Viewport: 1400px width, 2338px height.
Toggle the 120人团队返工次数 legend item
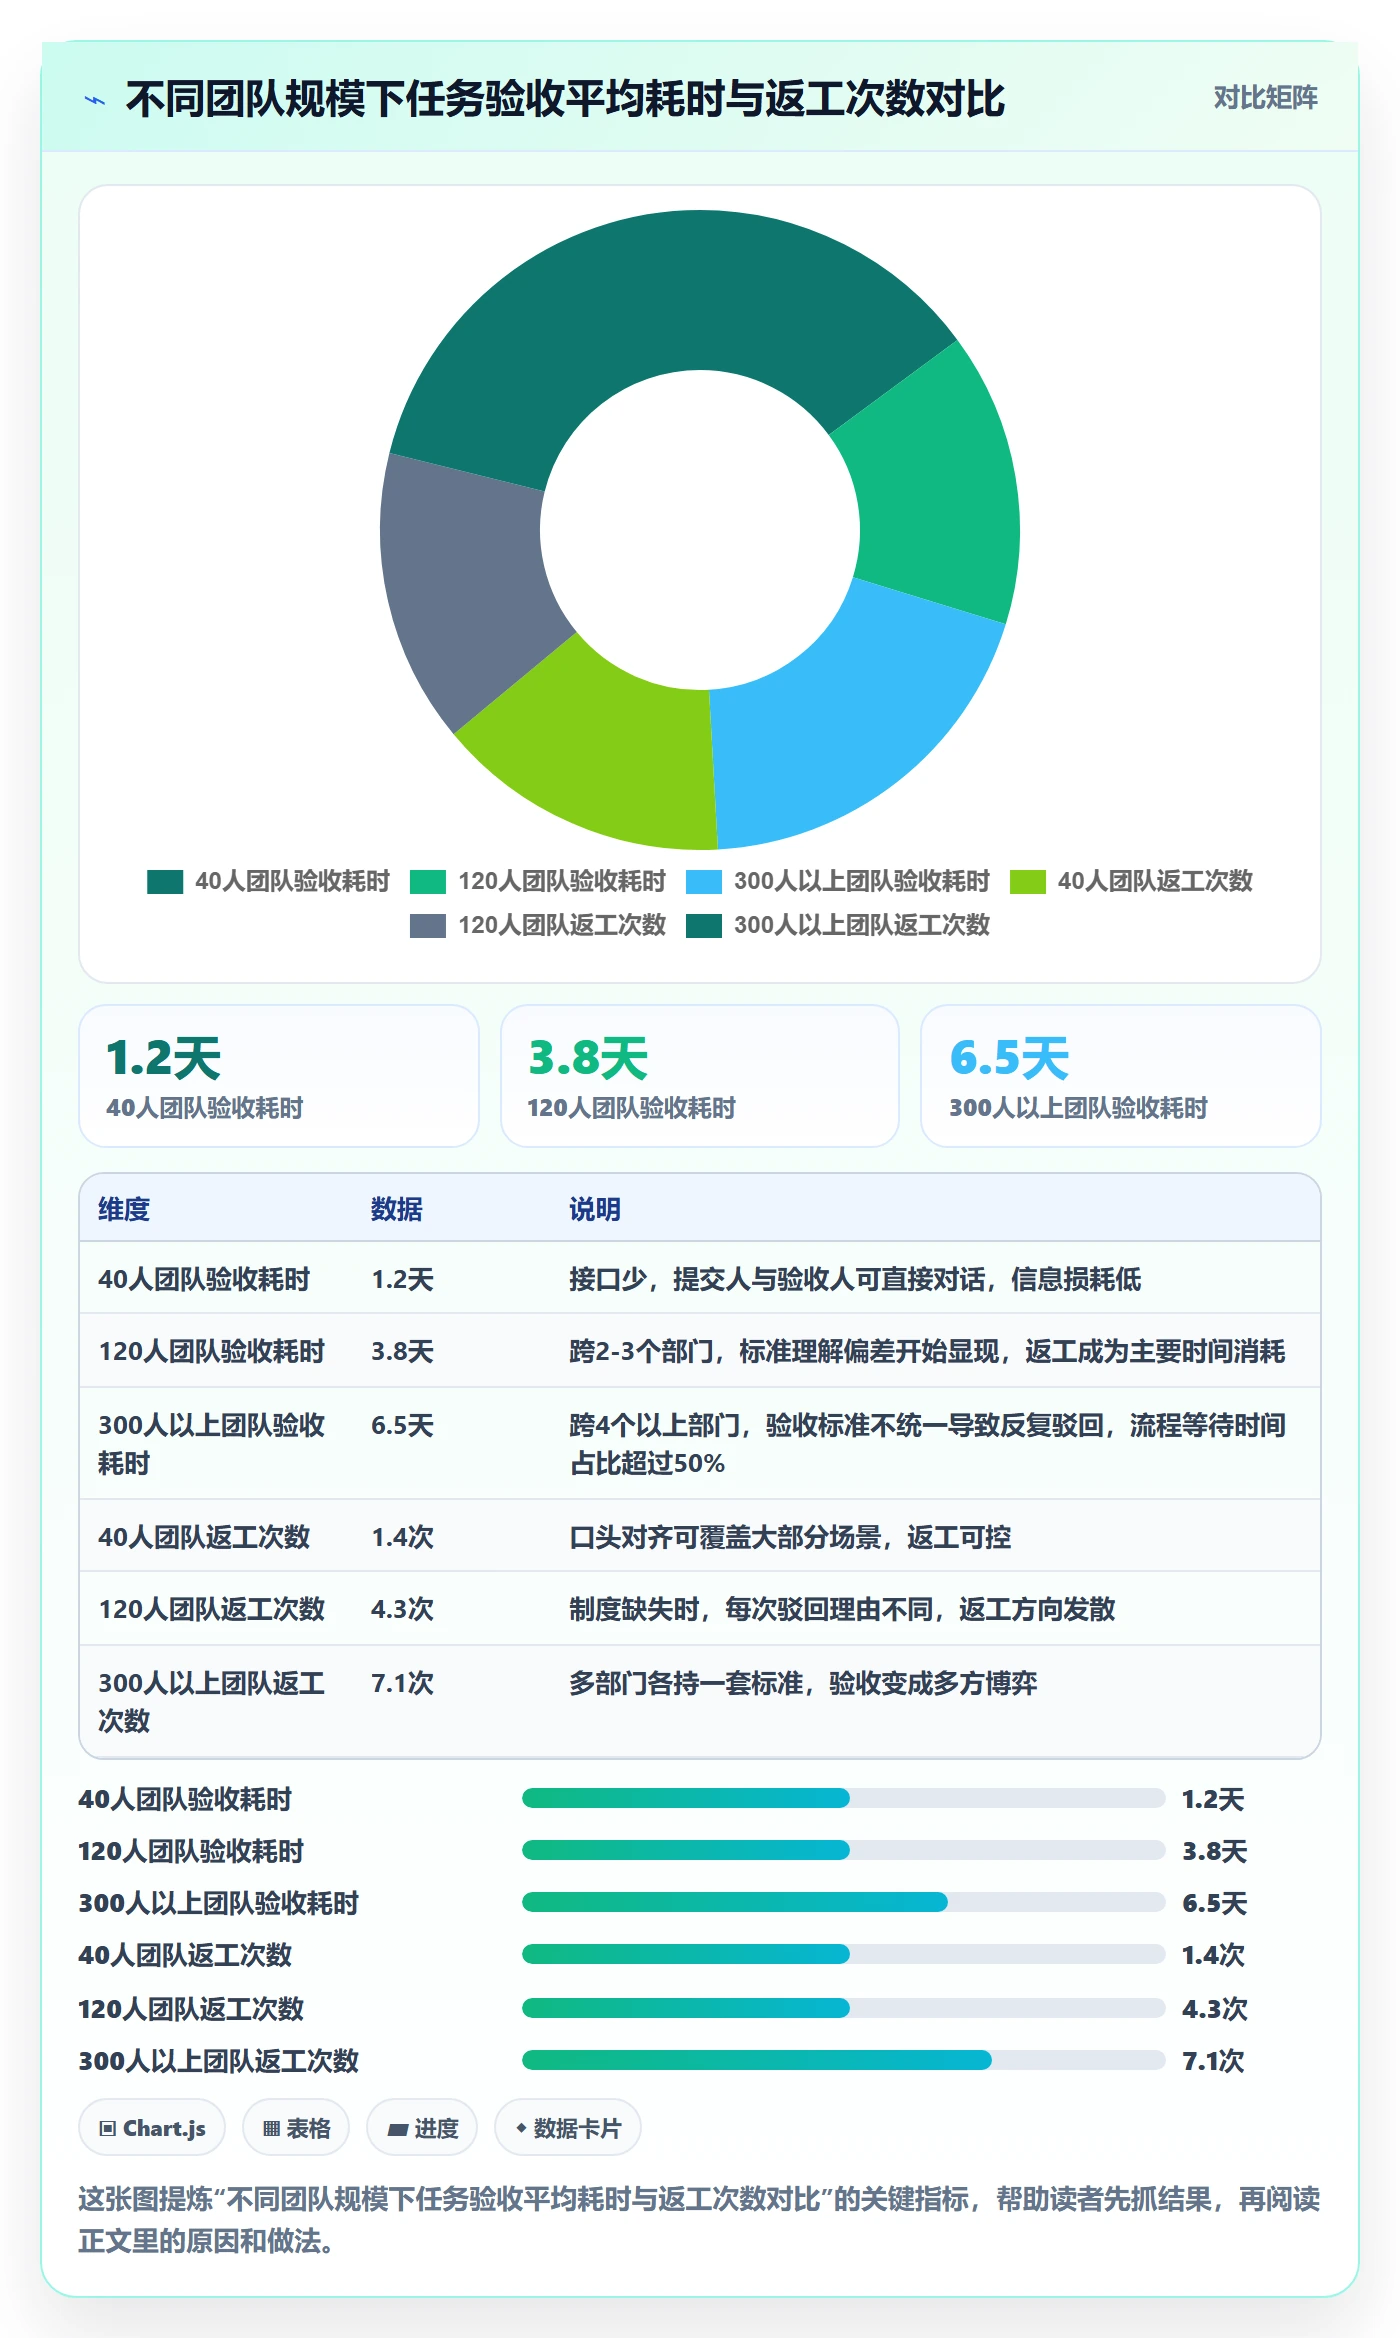click(538, 925)
